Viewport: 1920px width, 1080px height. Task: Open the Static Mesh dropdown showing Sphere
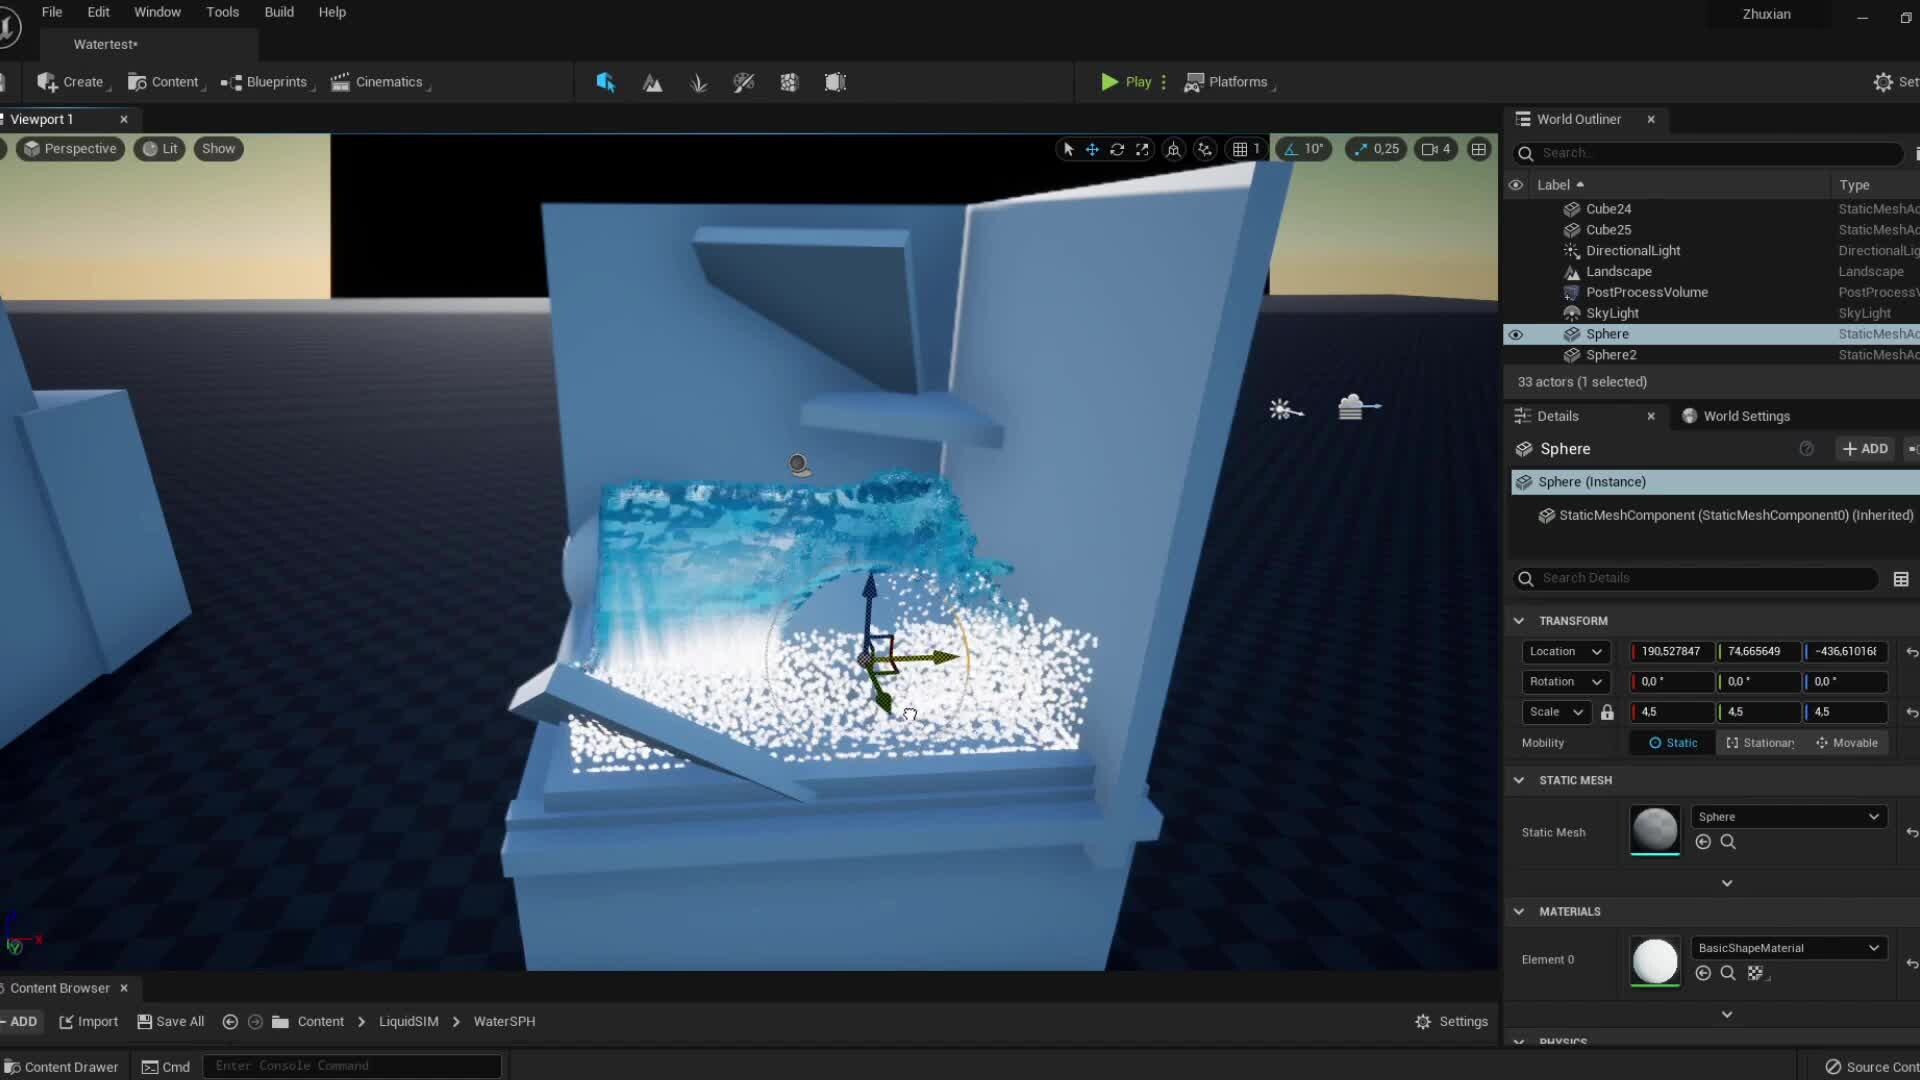point(1787,816)
